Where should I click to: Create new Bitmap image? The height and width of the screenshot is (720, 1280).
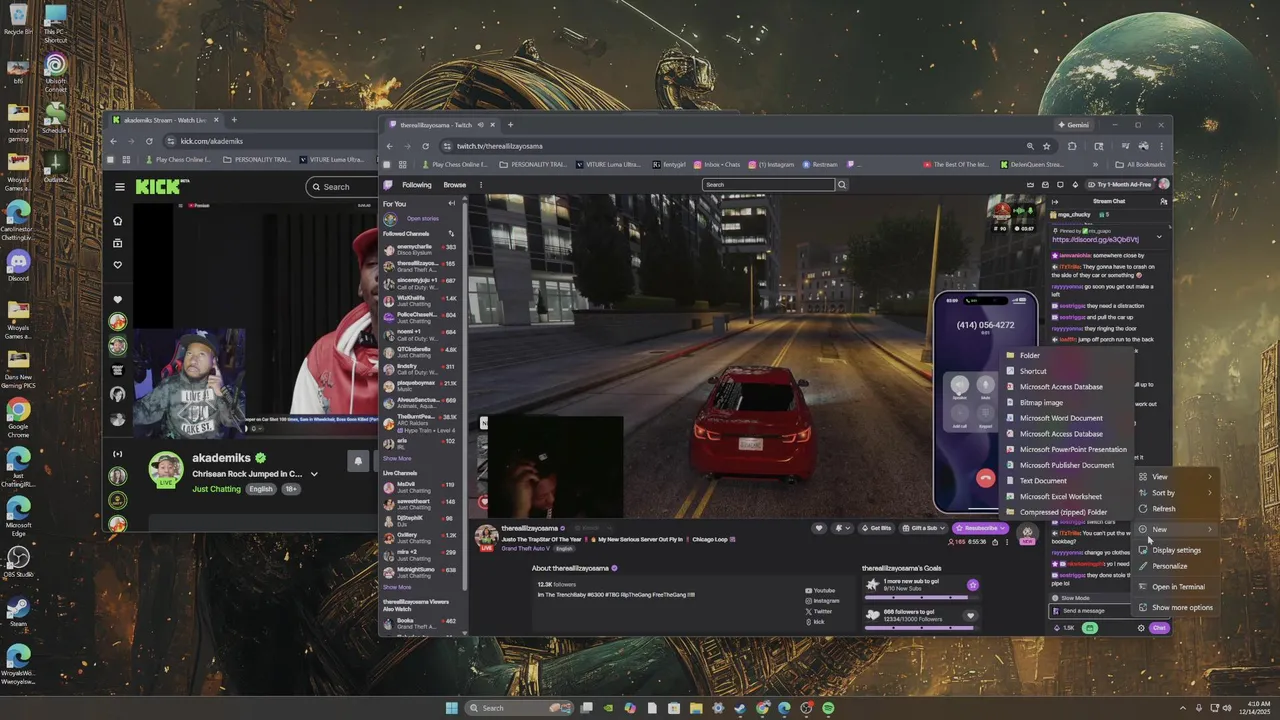[x=1069, y=402]
